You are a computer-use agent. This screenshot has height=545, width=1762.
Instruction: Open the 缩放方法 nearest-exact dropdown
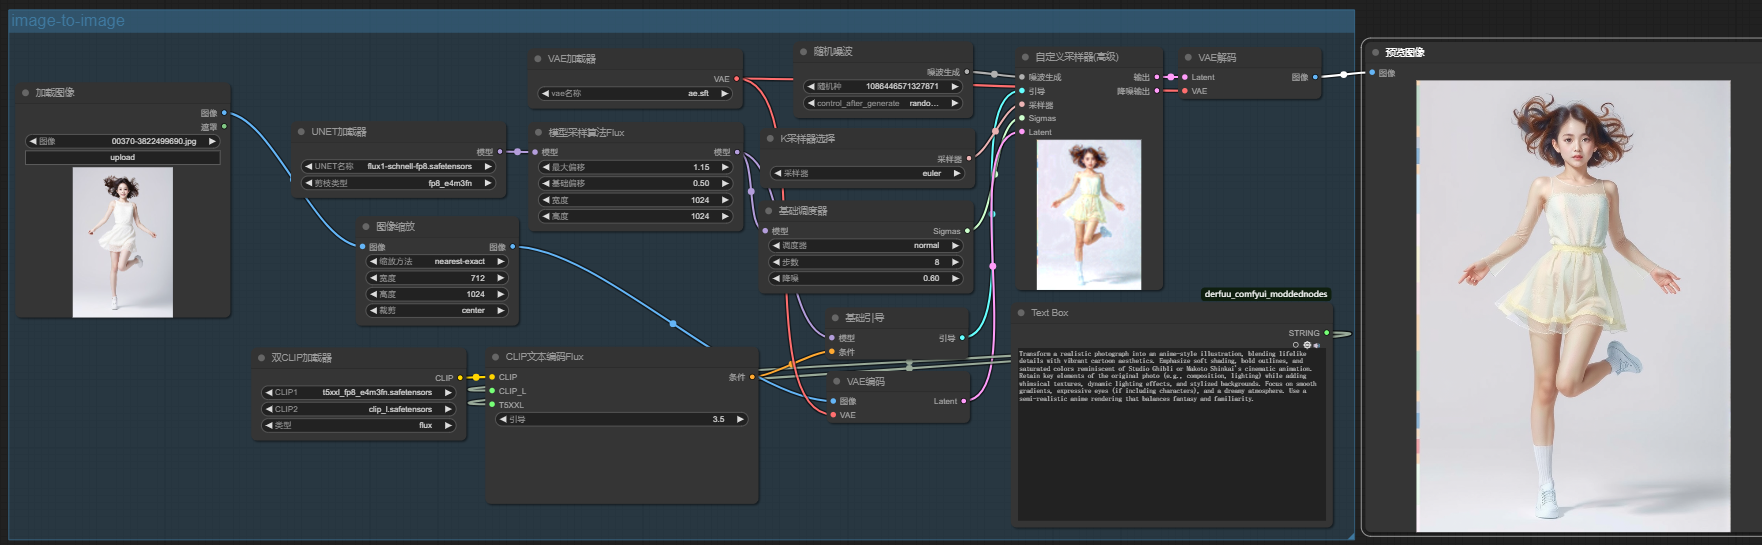(438, 262)
